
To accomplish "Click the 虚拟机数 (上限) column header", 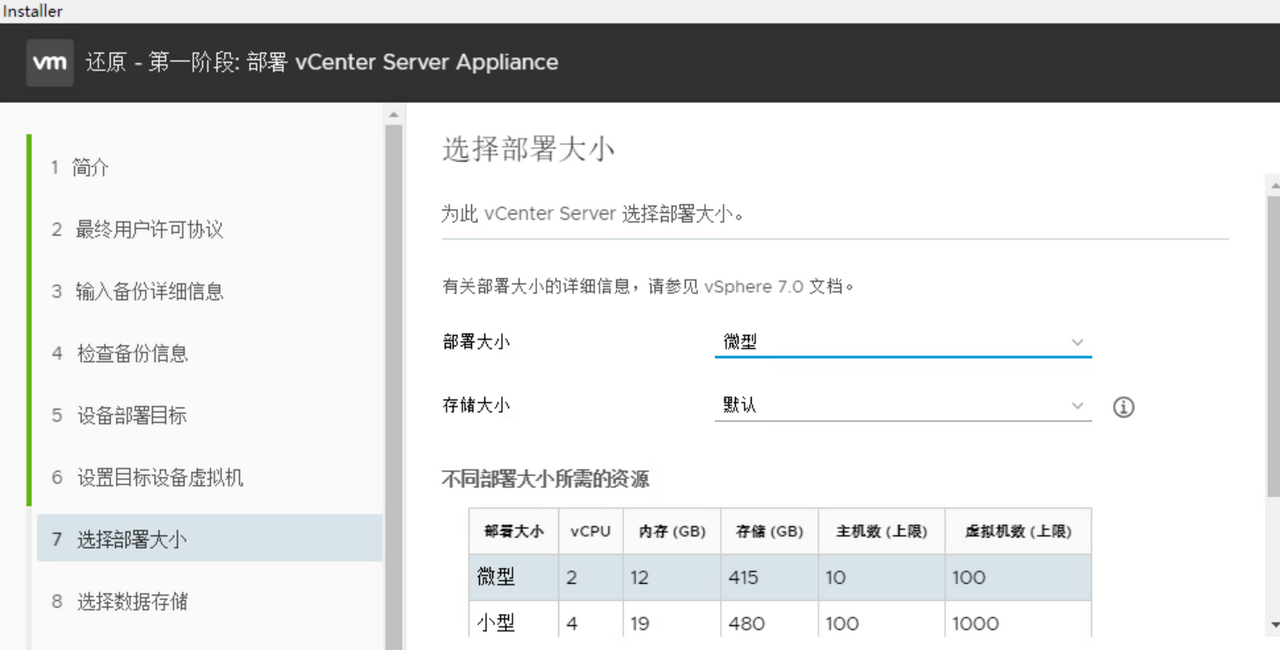I will (x=1017, y=532).
